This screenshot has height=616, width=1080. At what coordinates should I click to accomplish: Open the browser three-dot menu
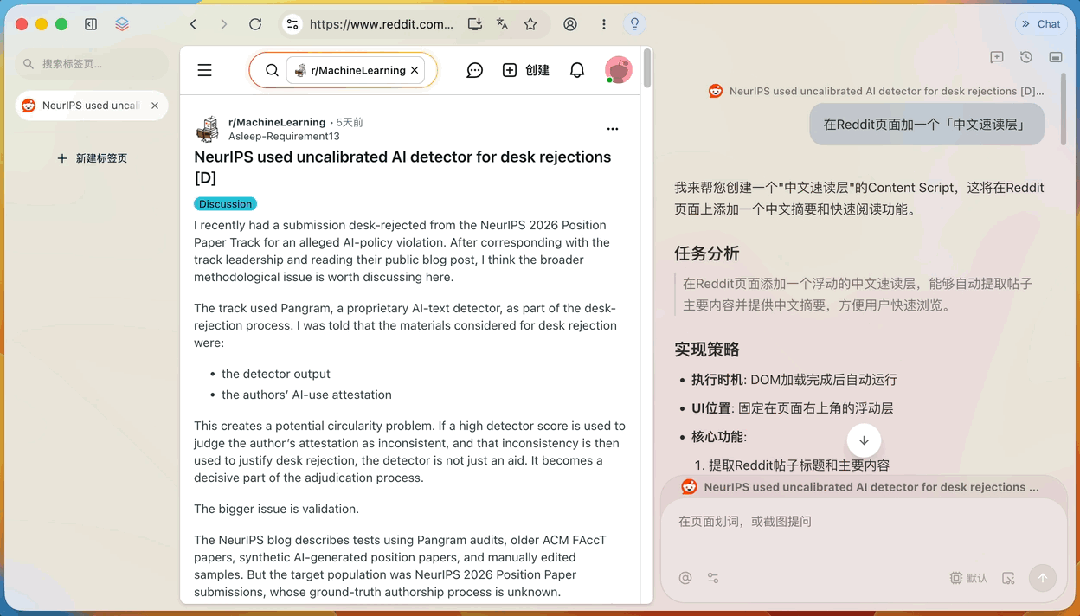(603, 24)
